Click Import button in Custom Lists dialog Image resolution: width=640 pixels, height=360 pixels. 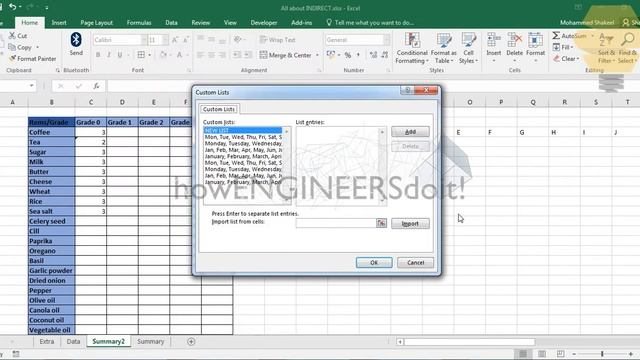tap(410, 224)
